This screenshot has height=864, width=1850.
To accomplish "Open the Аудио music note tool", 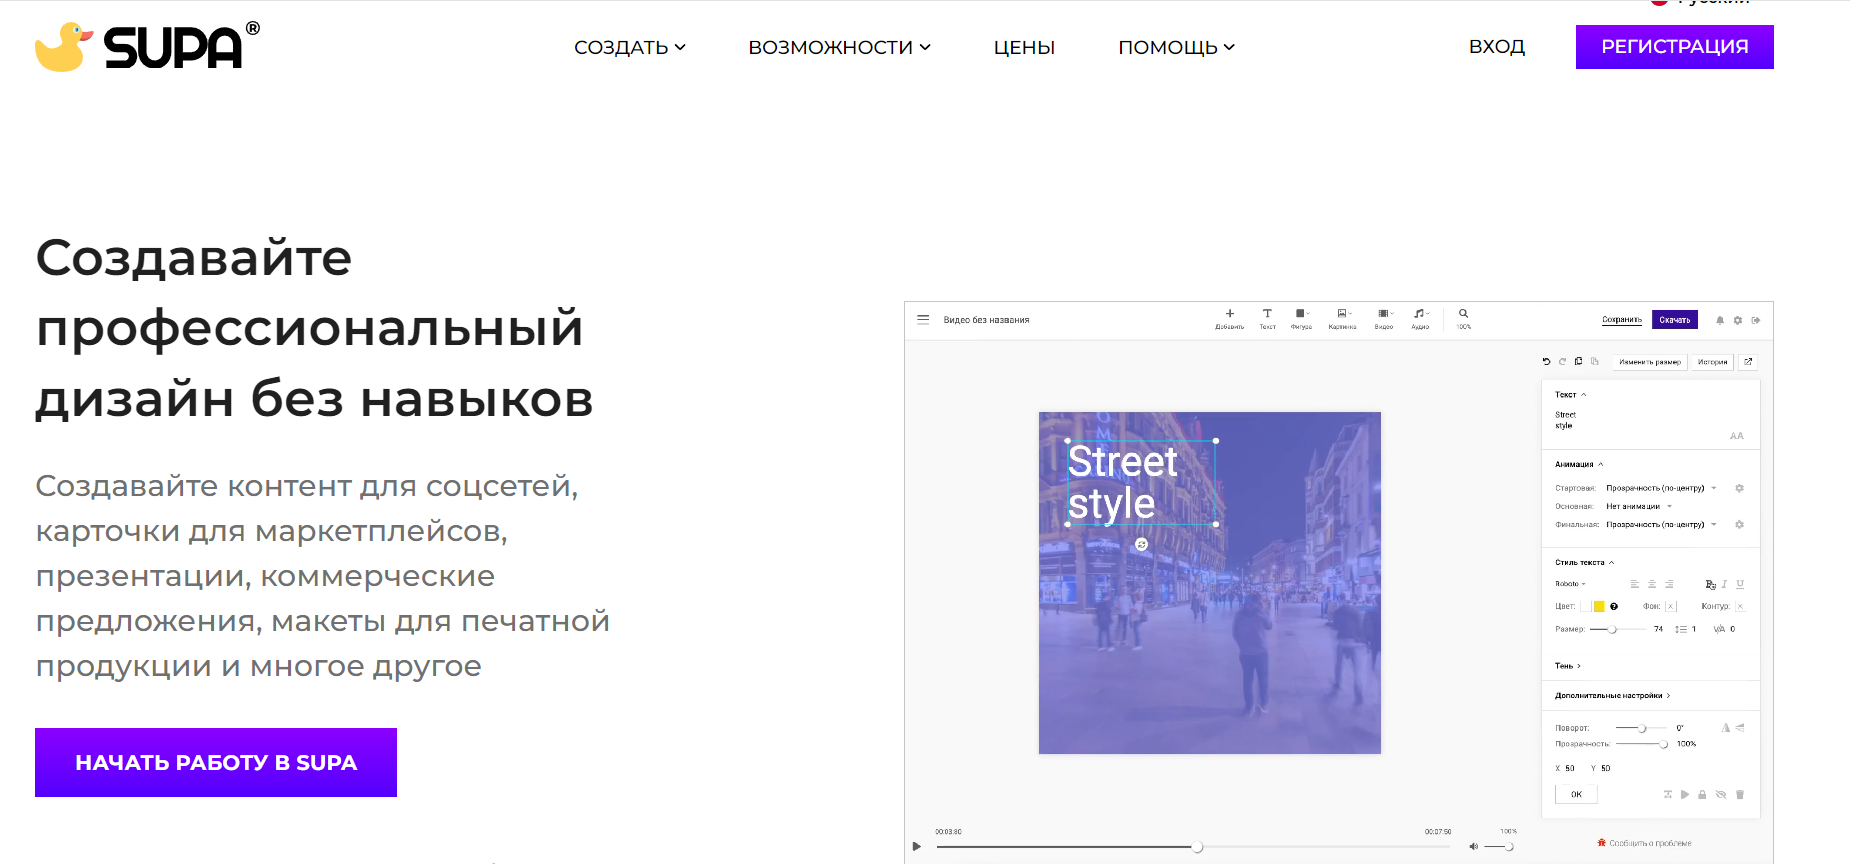I will (x=1420, y=319).
